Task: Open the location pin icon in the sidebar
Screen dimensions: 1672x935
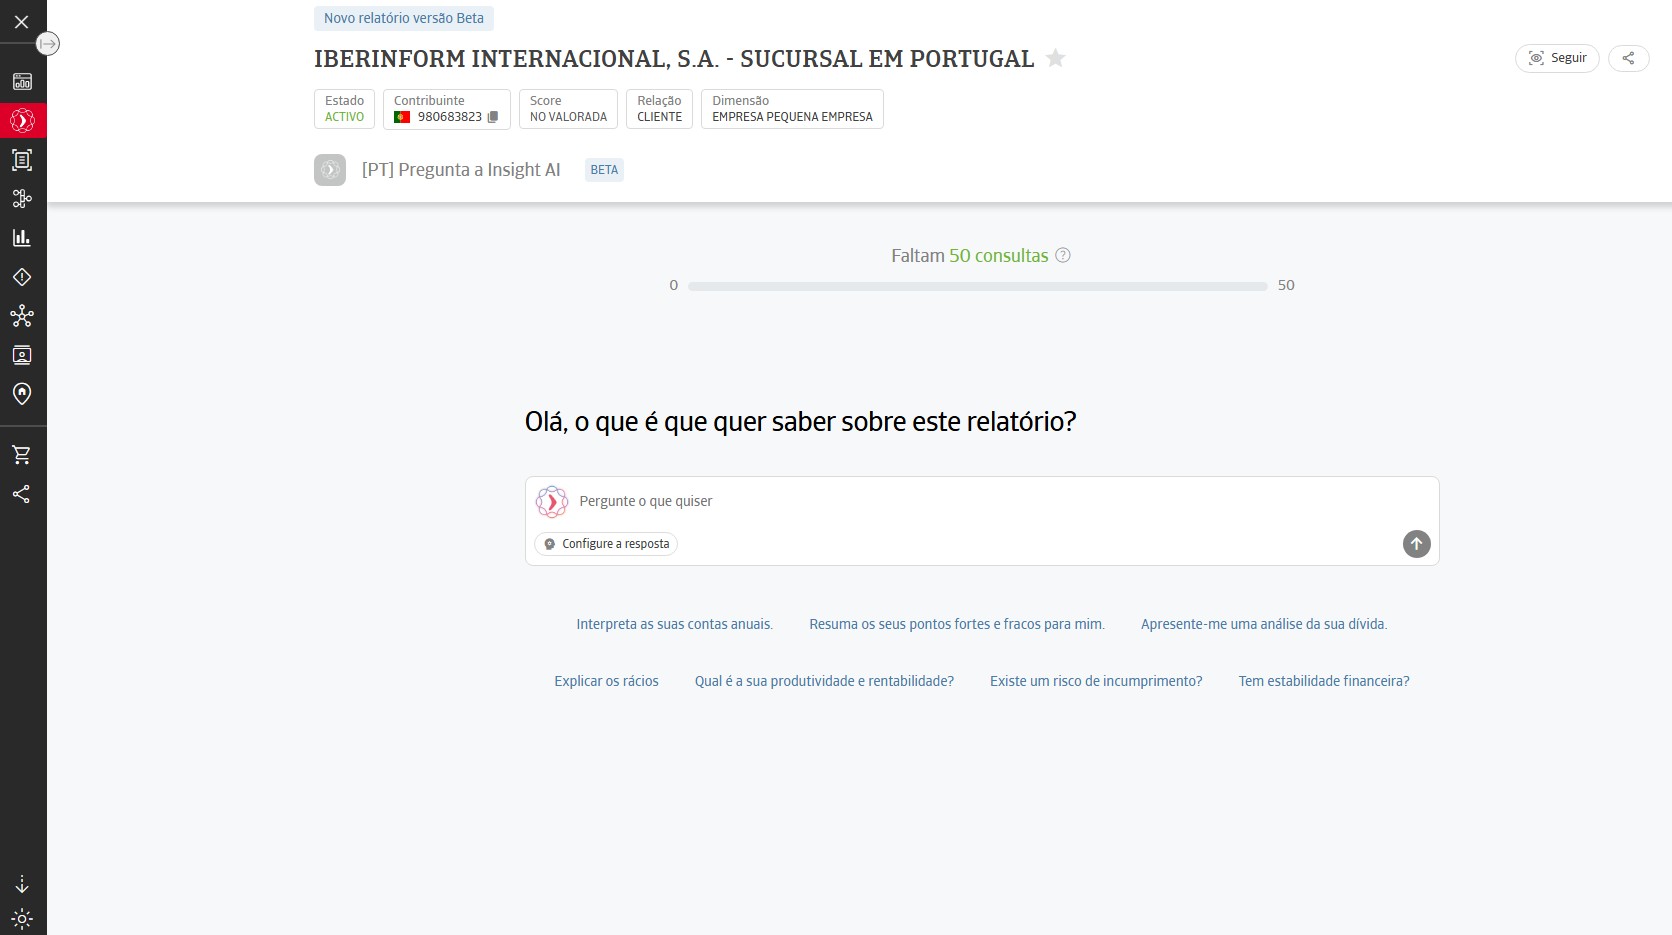Action: pos(21,394)
